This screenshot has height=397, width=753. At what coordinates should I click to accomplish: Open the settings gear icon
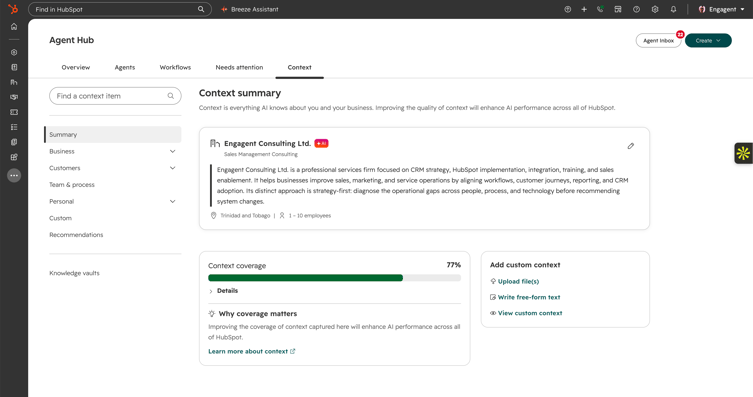(x=655, y=9)
